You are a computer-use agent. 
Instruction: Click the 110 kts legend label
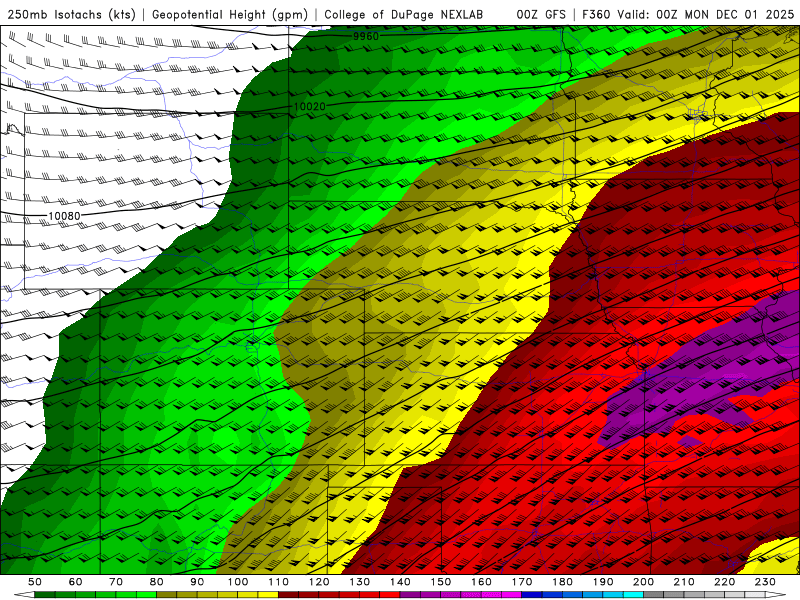[x=278, y=582]
